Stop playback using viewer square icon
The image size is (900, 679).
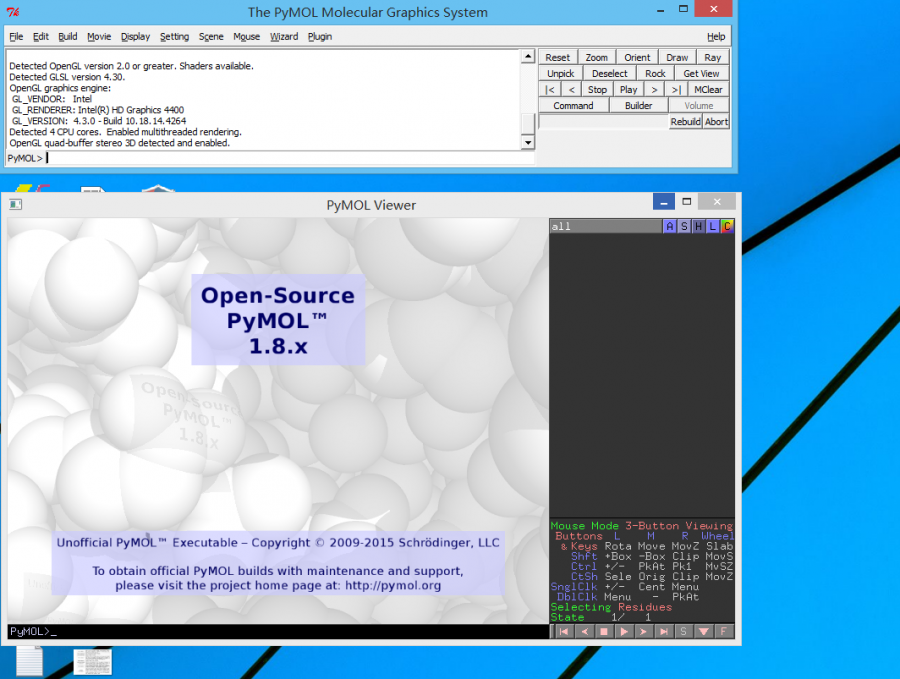[x=604, y=631]
